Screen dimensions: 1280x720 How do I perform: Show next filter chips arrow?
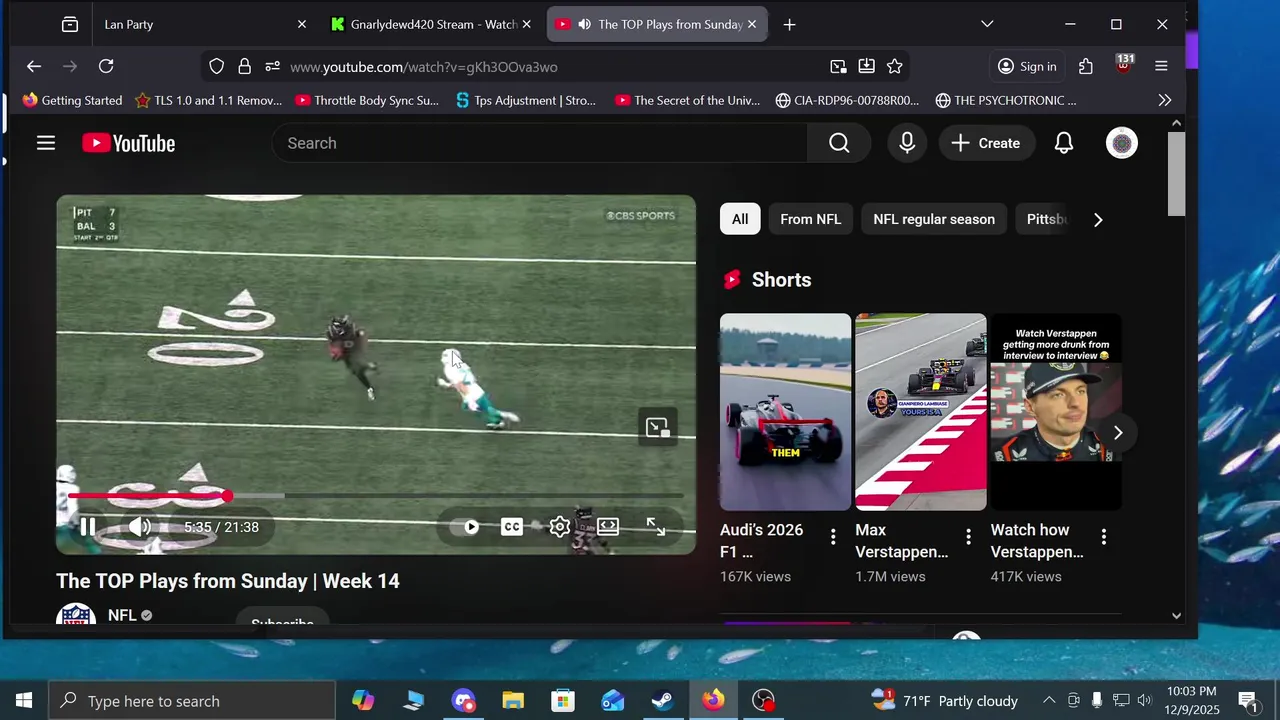1098,219
